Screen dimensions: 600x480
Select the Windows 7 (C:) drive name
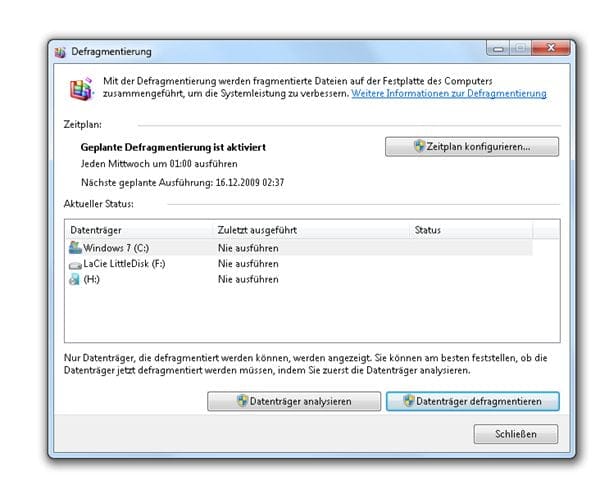[x=115, y=247]
